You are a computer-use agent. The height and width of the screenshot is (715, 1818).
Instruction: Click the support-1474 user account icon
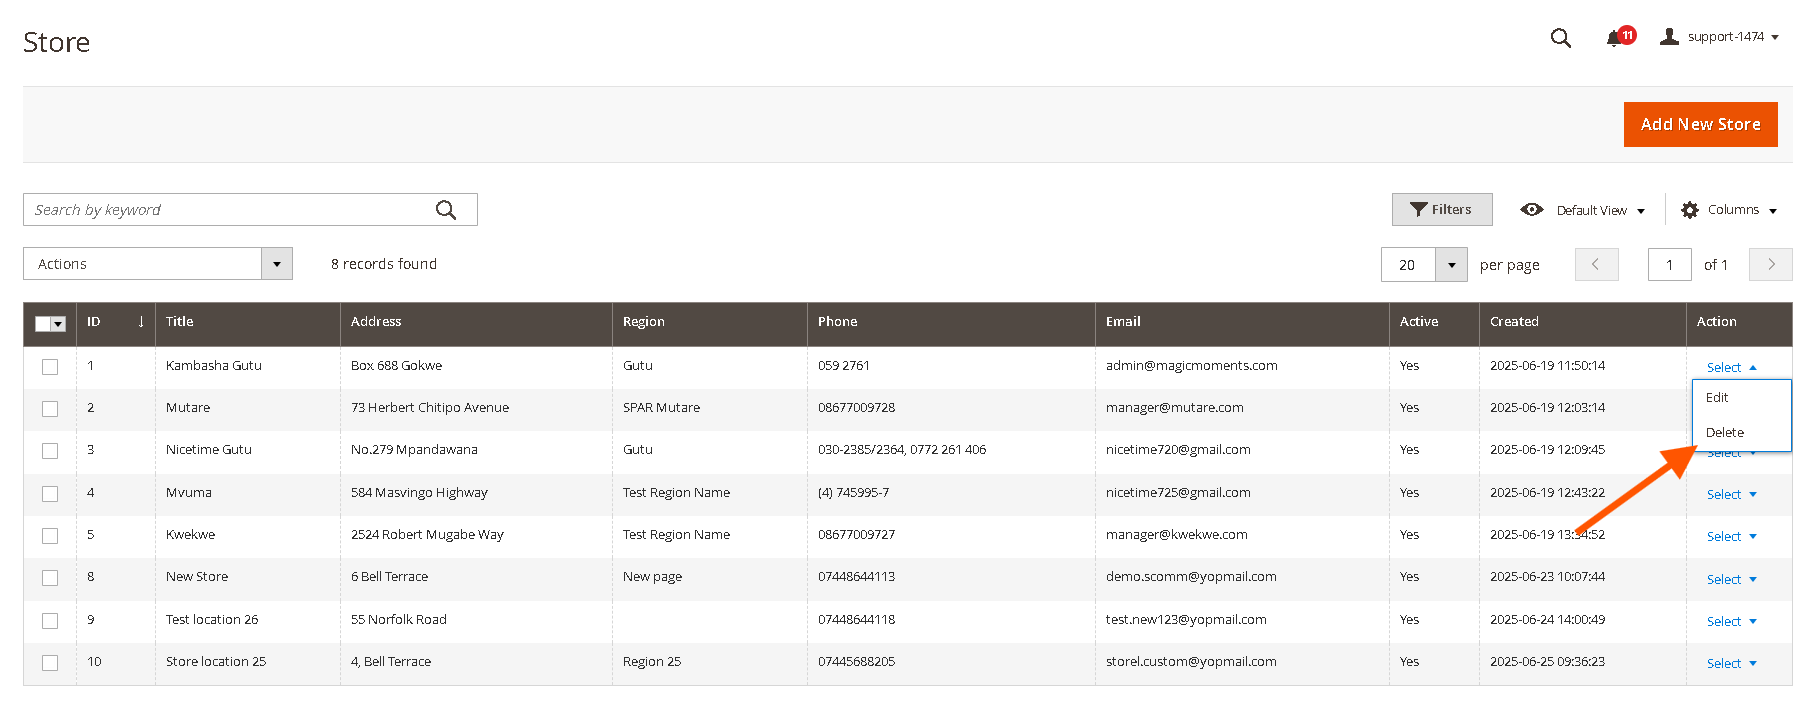tap(1669, 37)
